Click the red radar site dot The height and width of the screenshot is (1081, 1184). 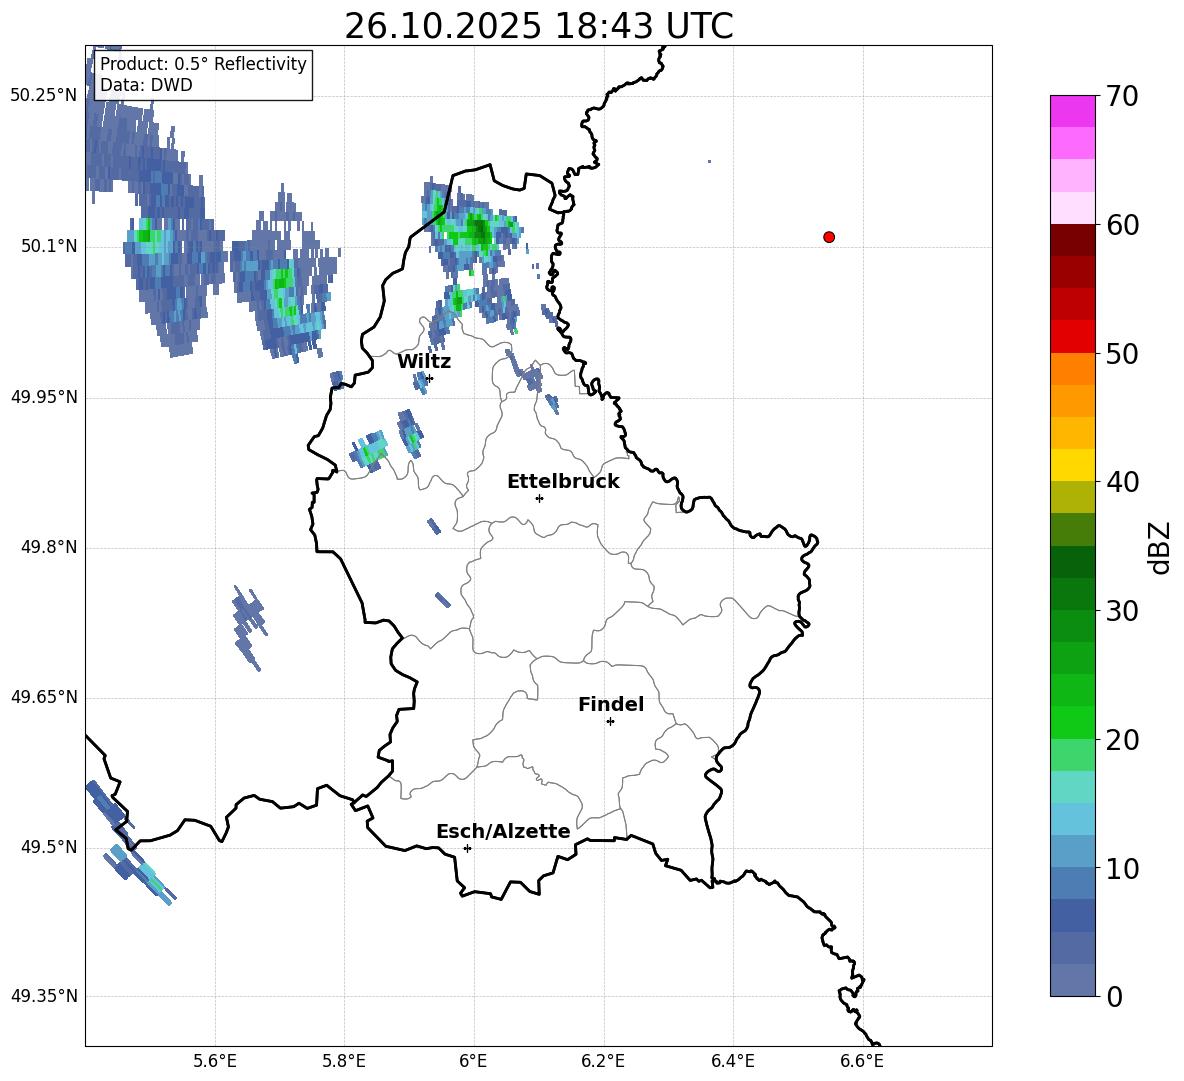click(828, 237)
